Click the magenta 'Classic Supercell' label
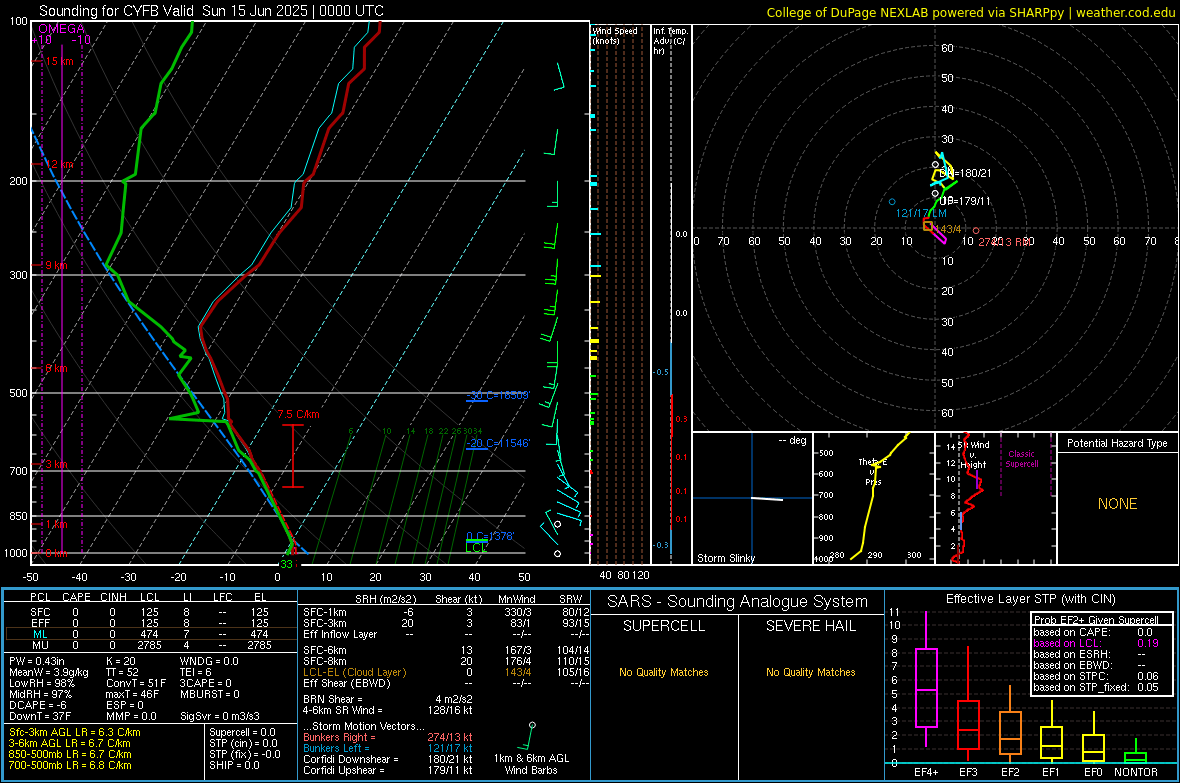Image resolution: width=1180 pixels, height=783 pixels. pyautogui.click(x=1021, y=459)
